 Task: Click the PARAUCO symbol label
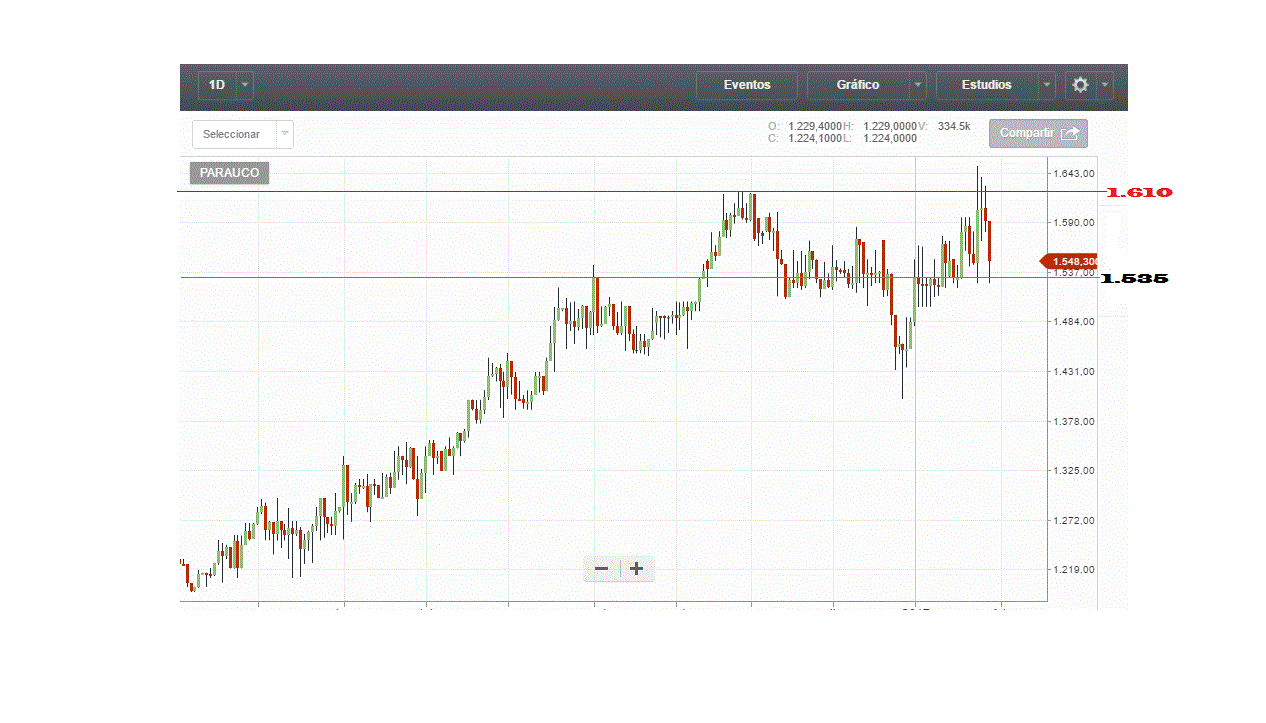coord(229,173)
